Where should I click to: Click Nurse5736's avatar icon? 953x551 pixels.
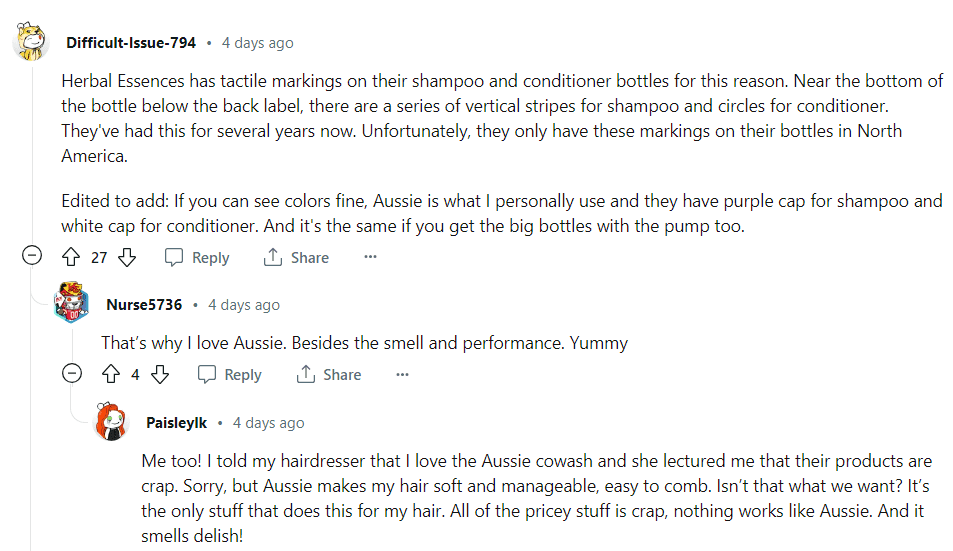pos(72,303)
